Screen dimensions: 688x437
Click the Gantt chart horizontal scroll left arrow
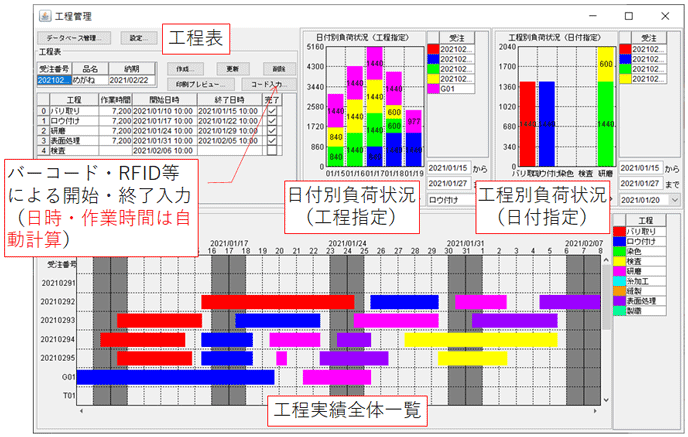pyautogui.click(x=81, y=411)
